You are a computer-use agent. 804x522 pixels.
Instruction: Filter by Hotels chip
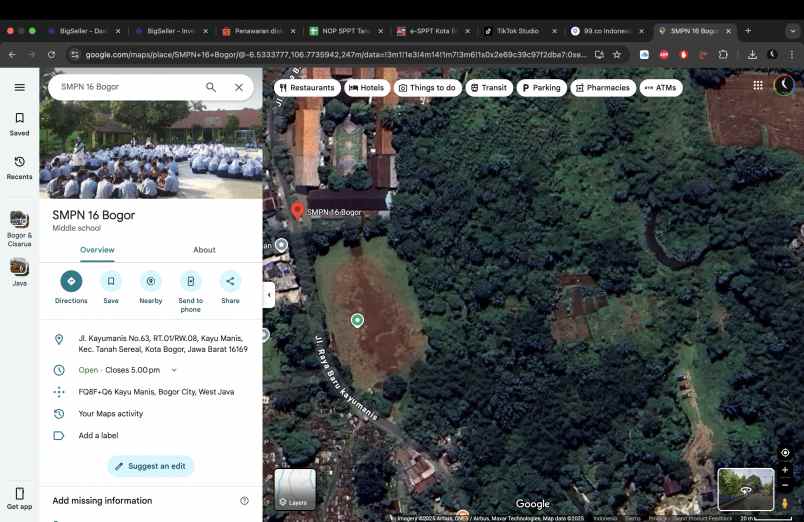point(367,88)
